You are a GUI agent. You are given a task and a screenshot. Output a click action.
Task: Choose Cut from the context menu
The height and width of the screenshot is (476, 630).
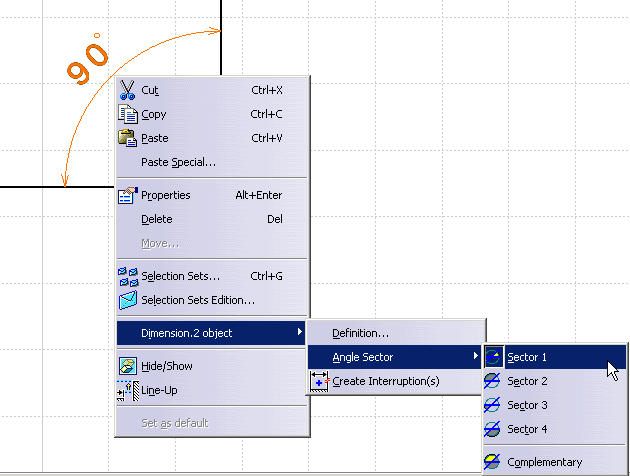click(x=212, y=90)
